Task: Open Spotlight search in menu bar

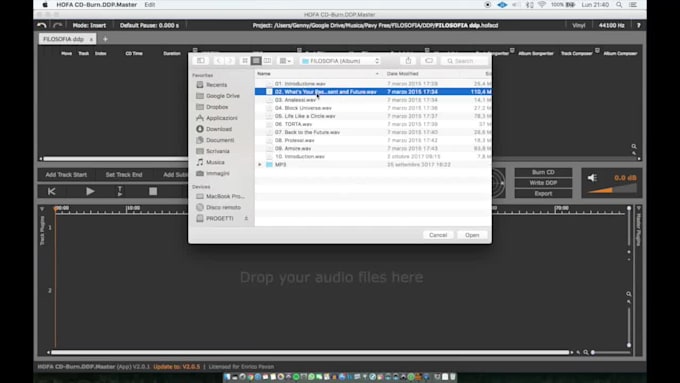Action: coord(619,5)
